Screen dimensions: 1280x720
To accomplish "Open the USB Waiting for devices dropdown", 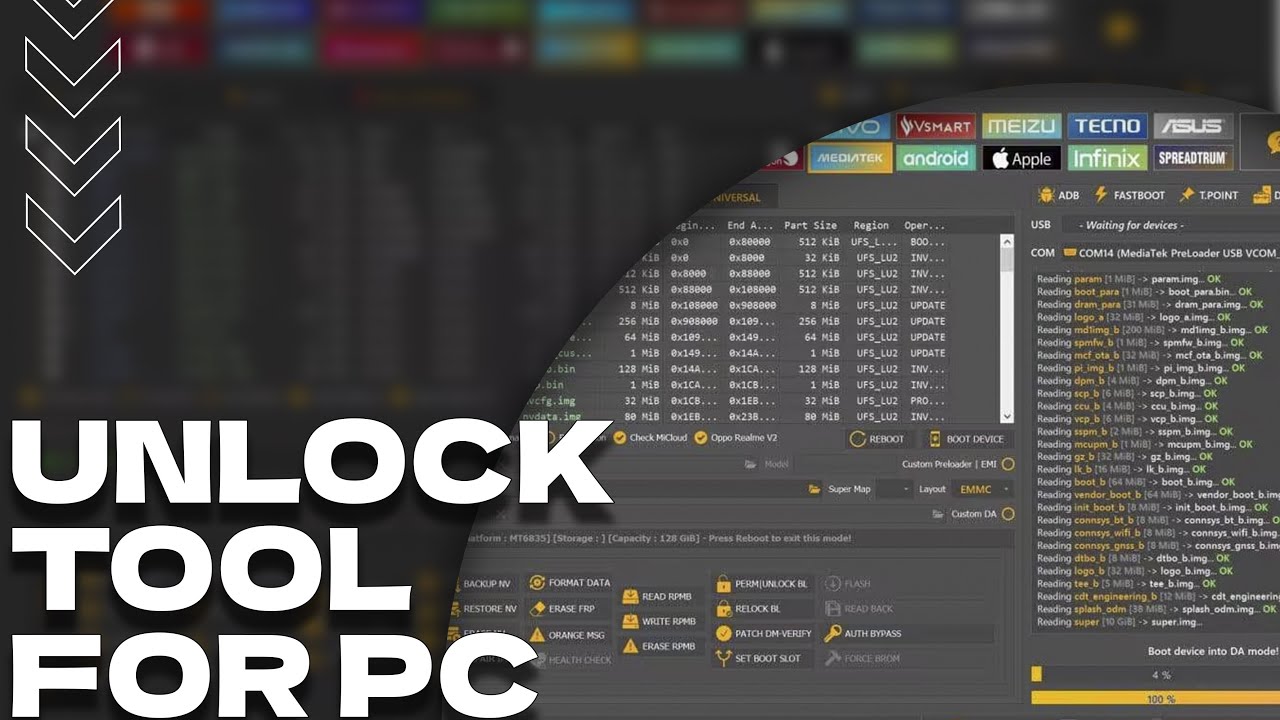I will (x=1170, y=225).
